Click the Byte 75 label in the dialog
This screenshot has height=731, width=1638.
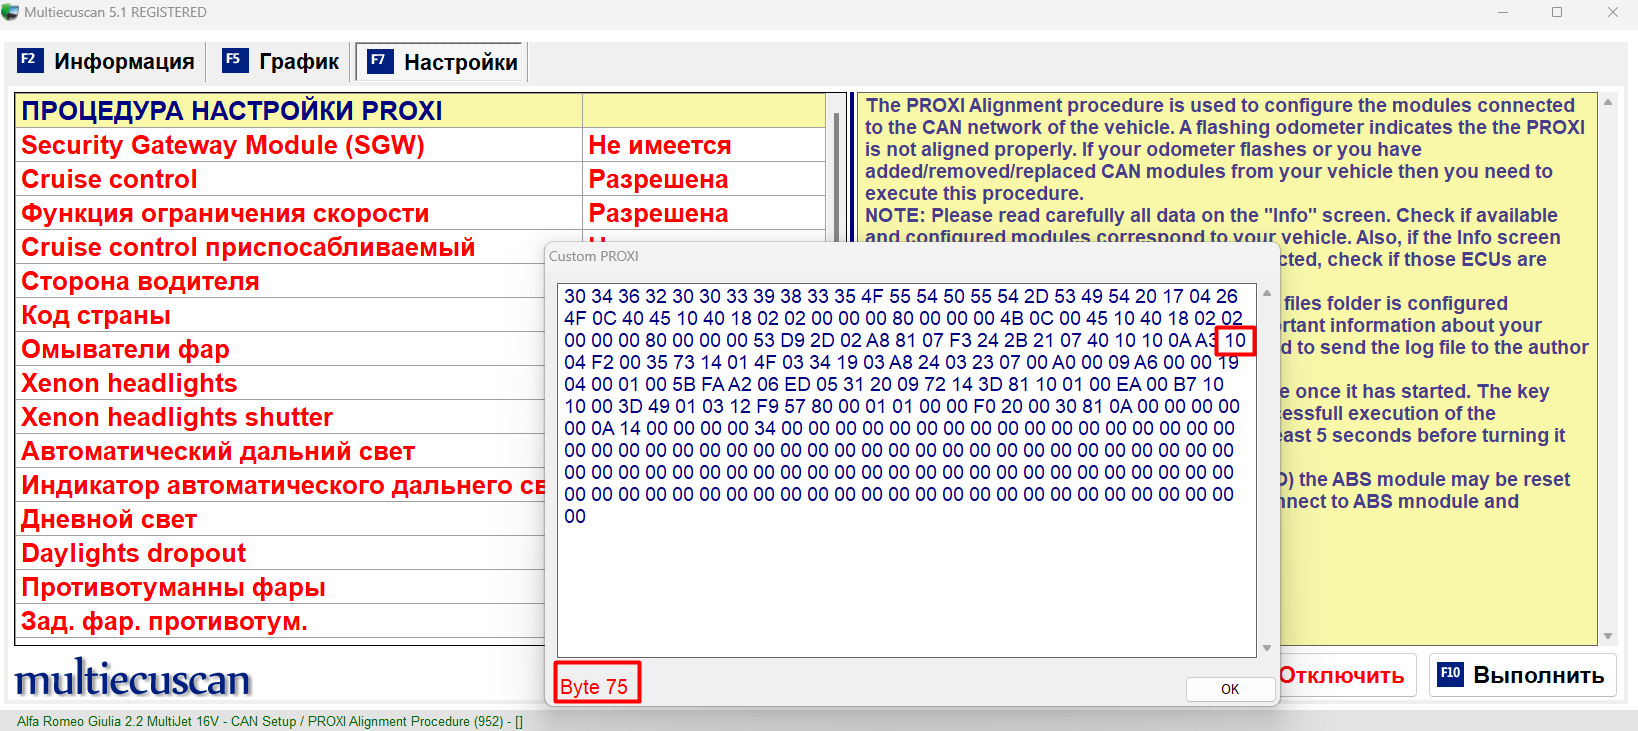click(x=594, y=687)
